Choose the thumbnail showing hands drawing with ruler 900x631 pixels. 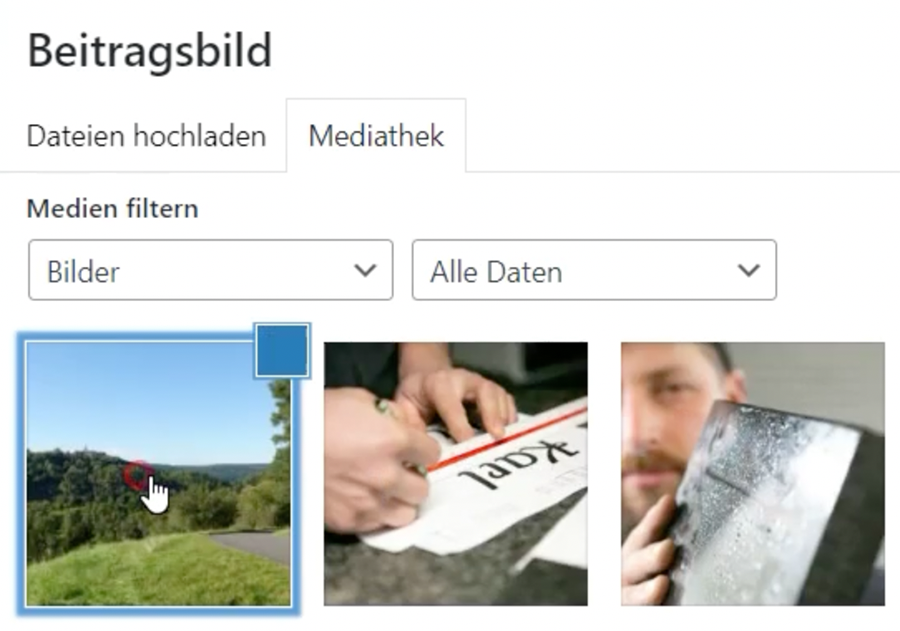tap(456, 474)
